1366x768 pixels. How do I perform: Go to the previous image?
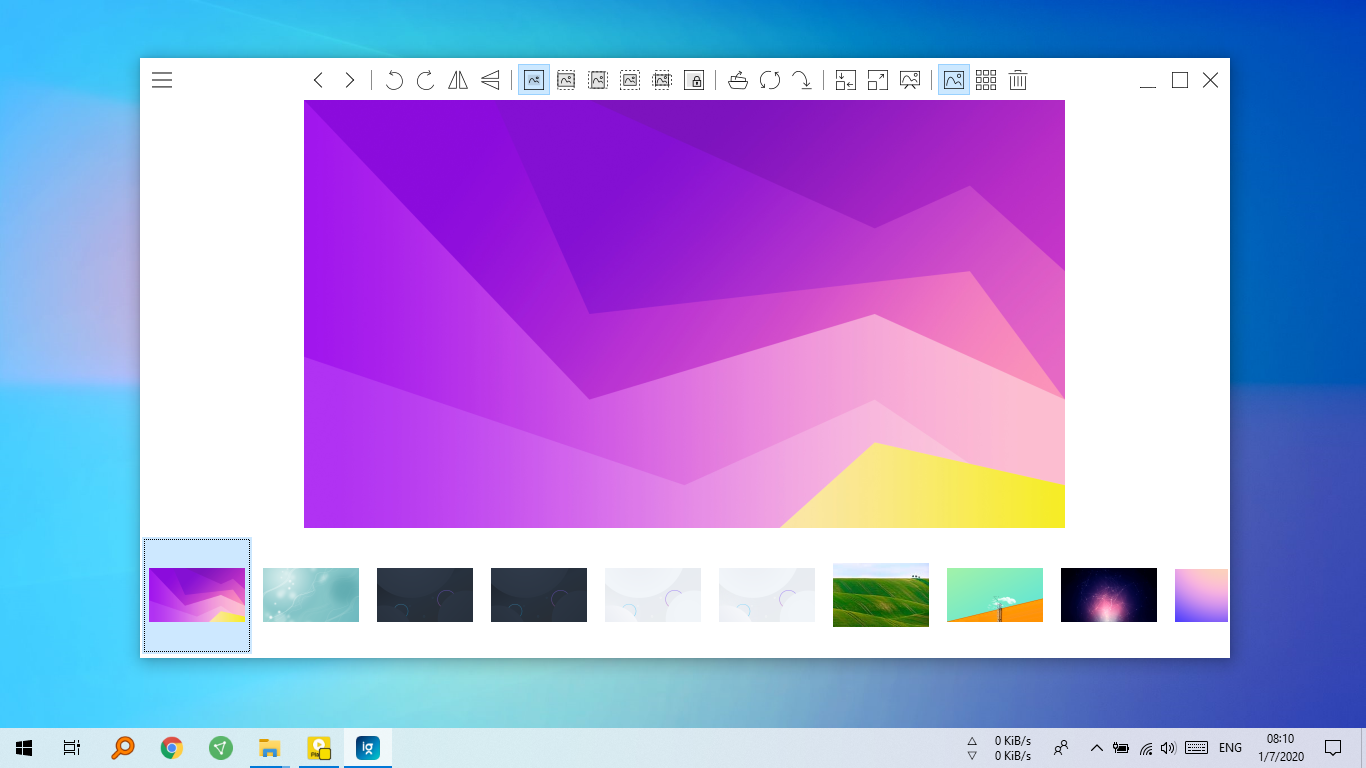(318, 80)
